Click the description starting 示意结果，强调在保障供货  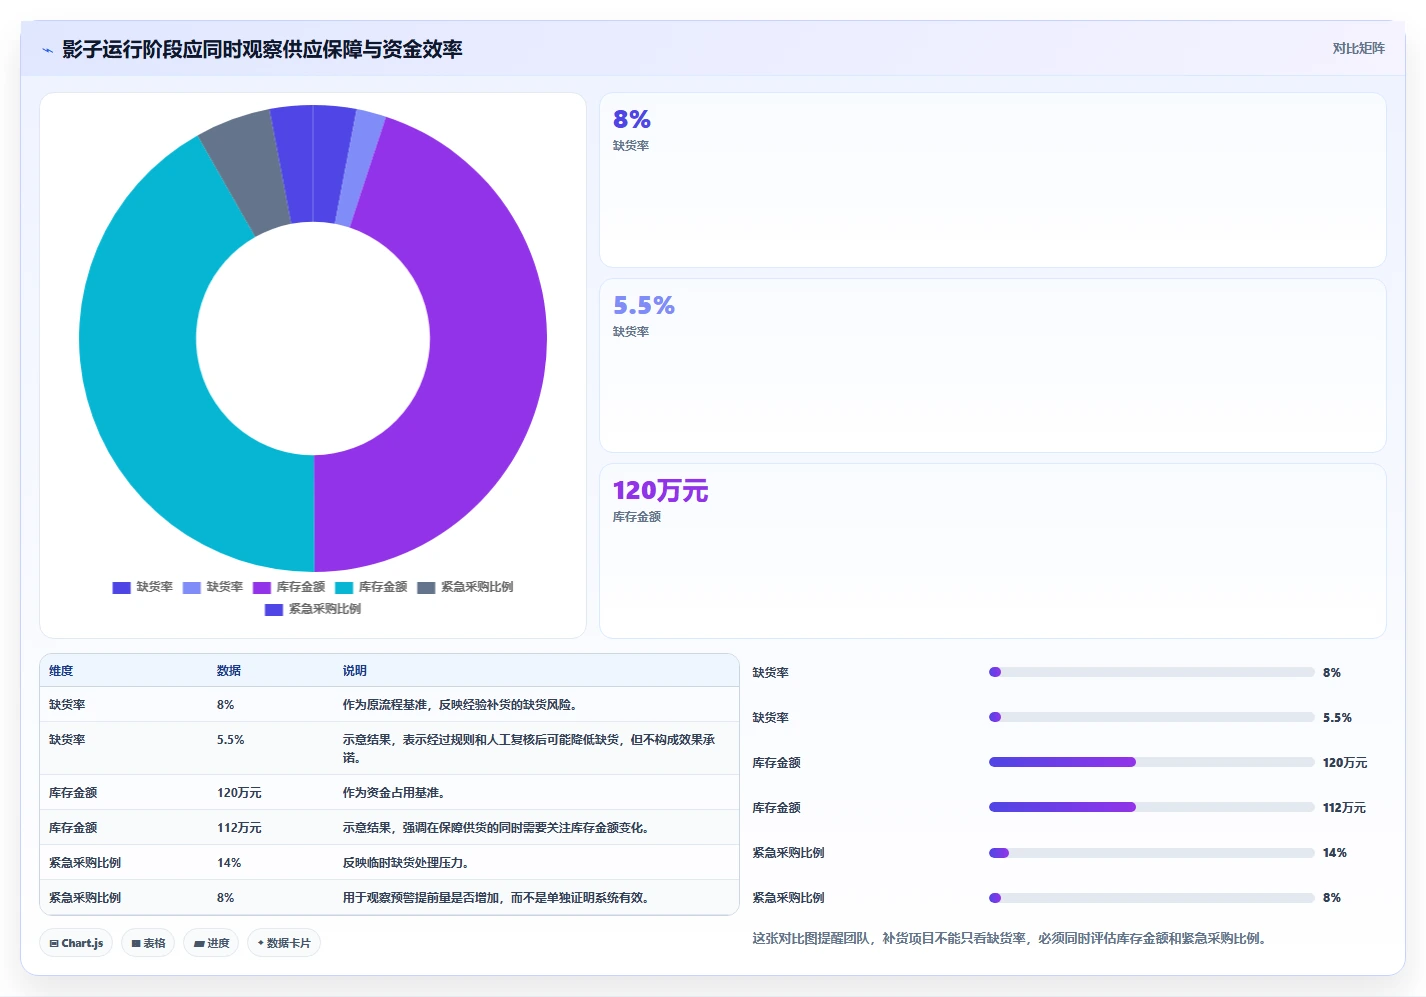(498, 828)
